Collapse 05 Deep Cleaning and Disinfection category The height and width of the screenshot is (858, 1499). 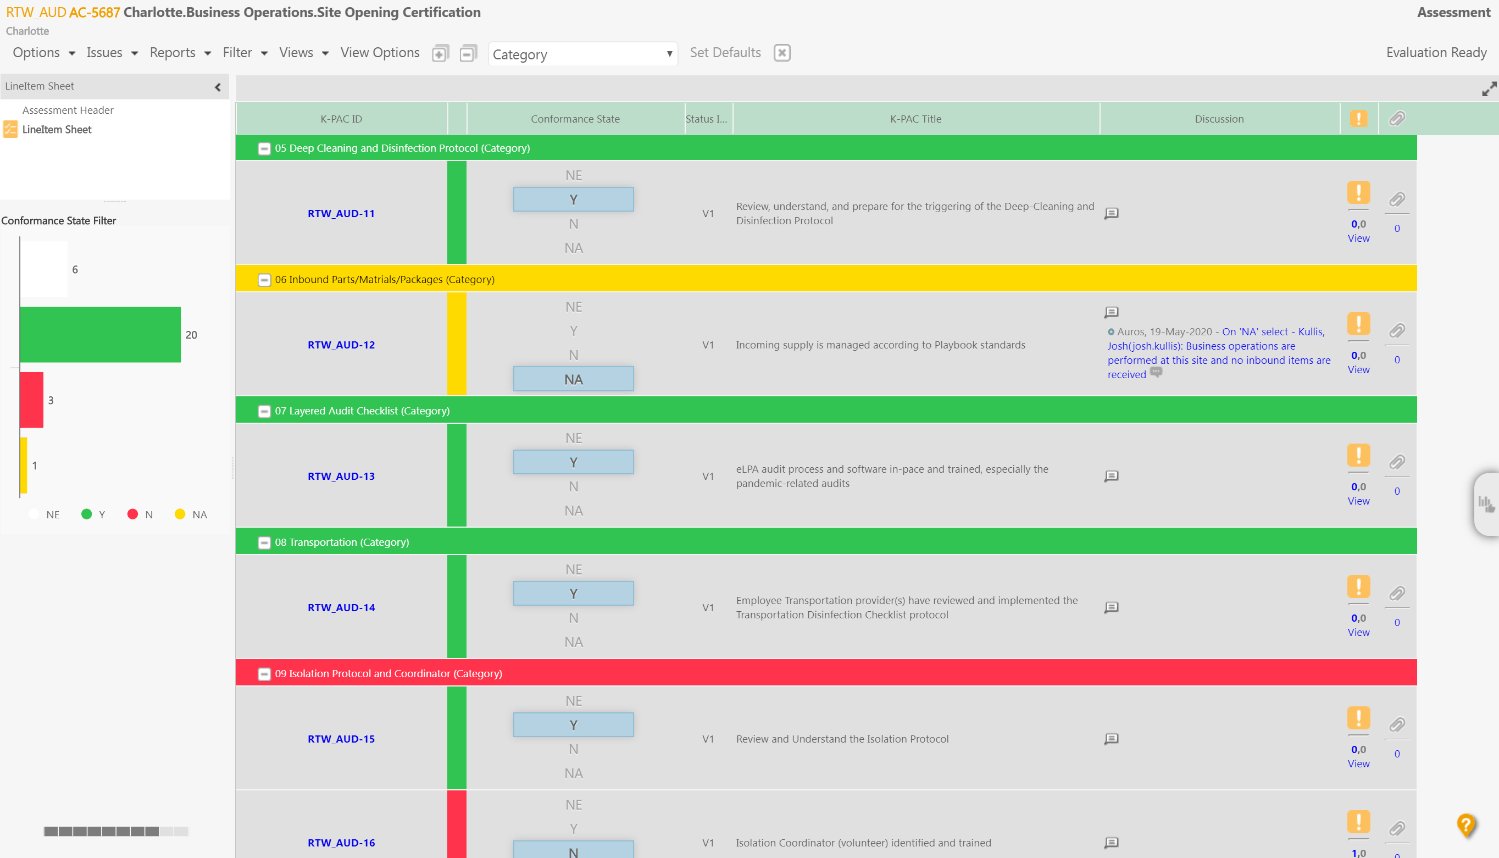tap(264, 148)
